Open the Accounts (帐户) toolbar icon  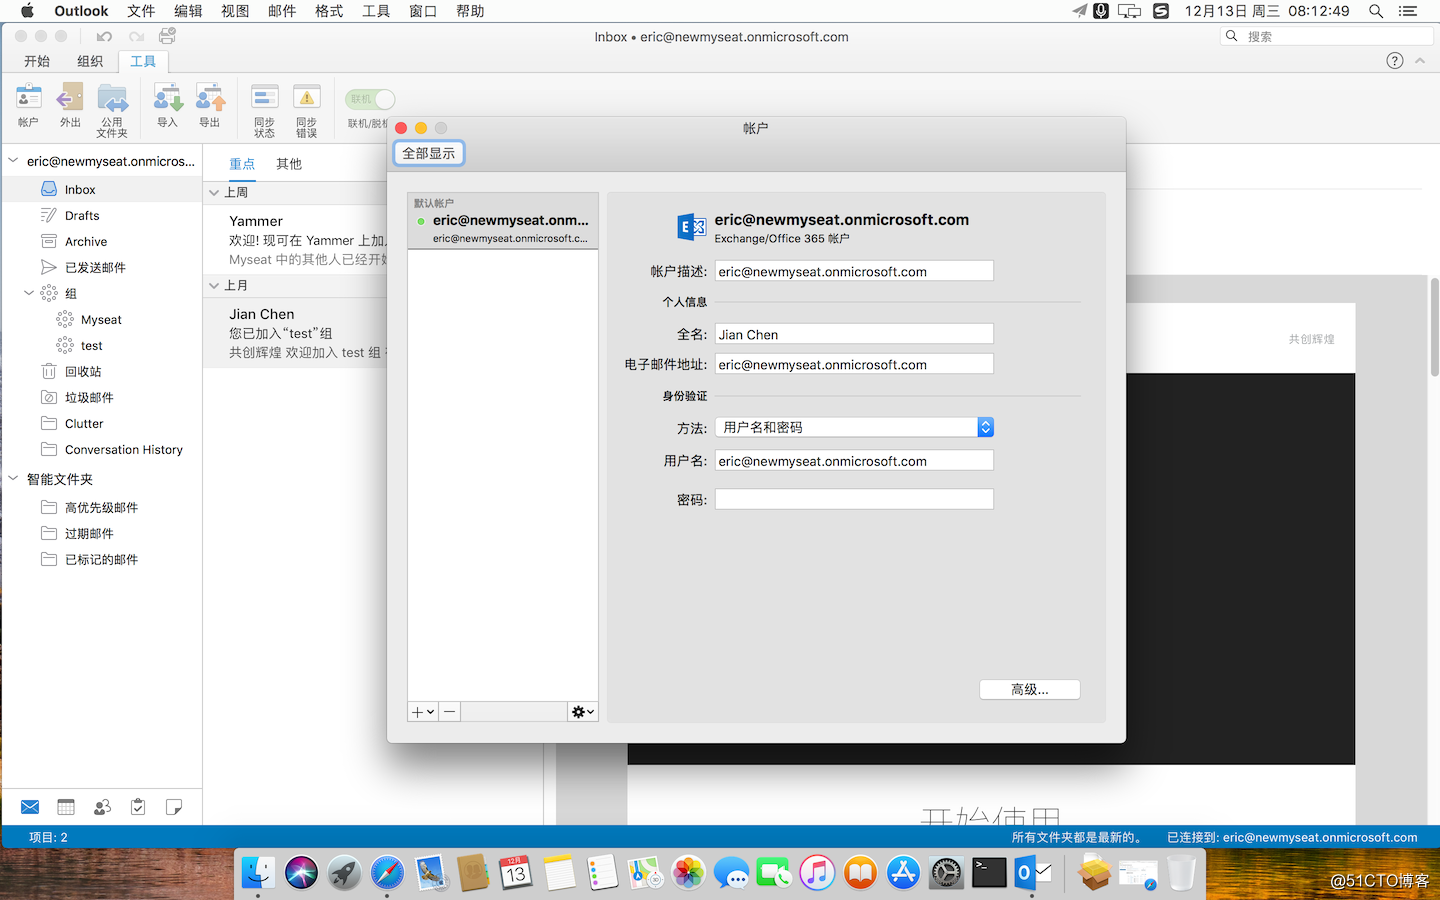pos(28,106)
